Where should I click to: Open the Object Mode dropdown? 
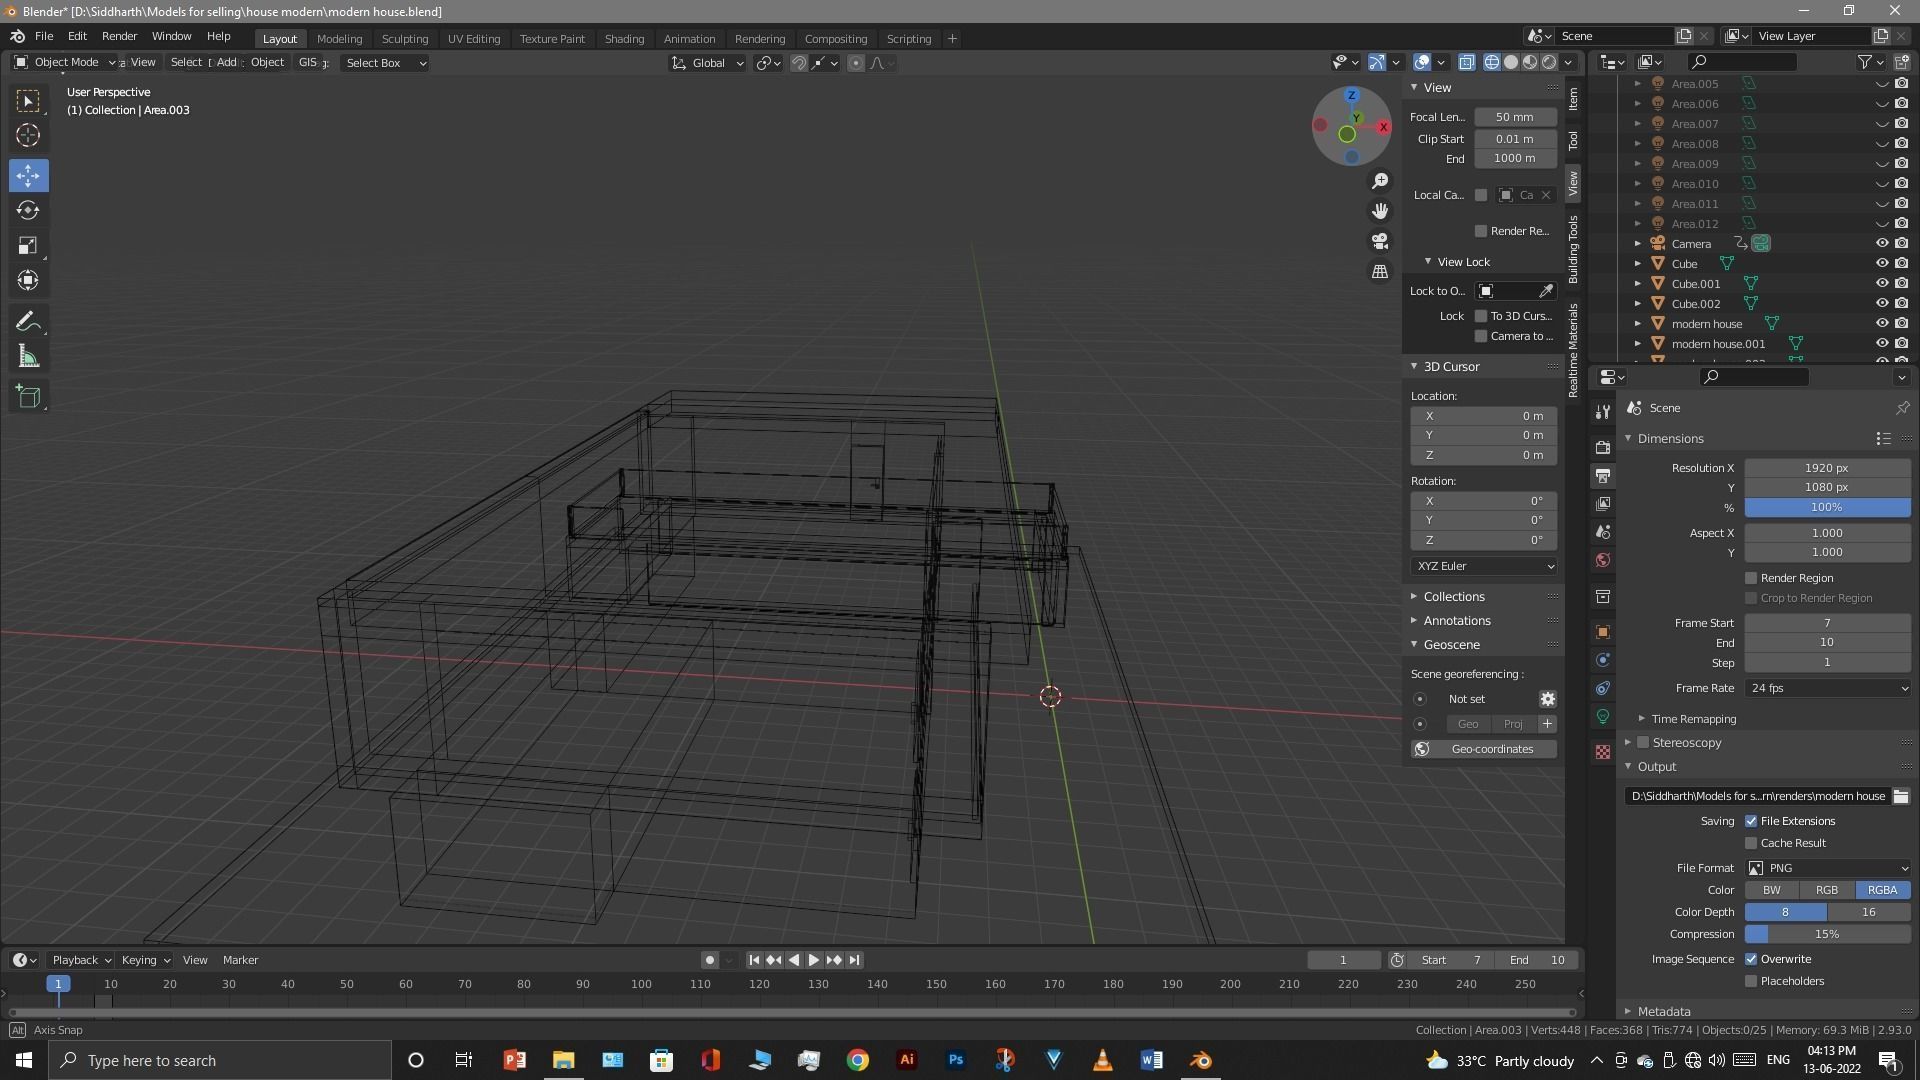pos(66,62)
